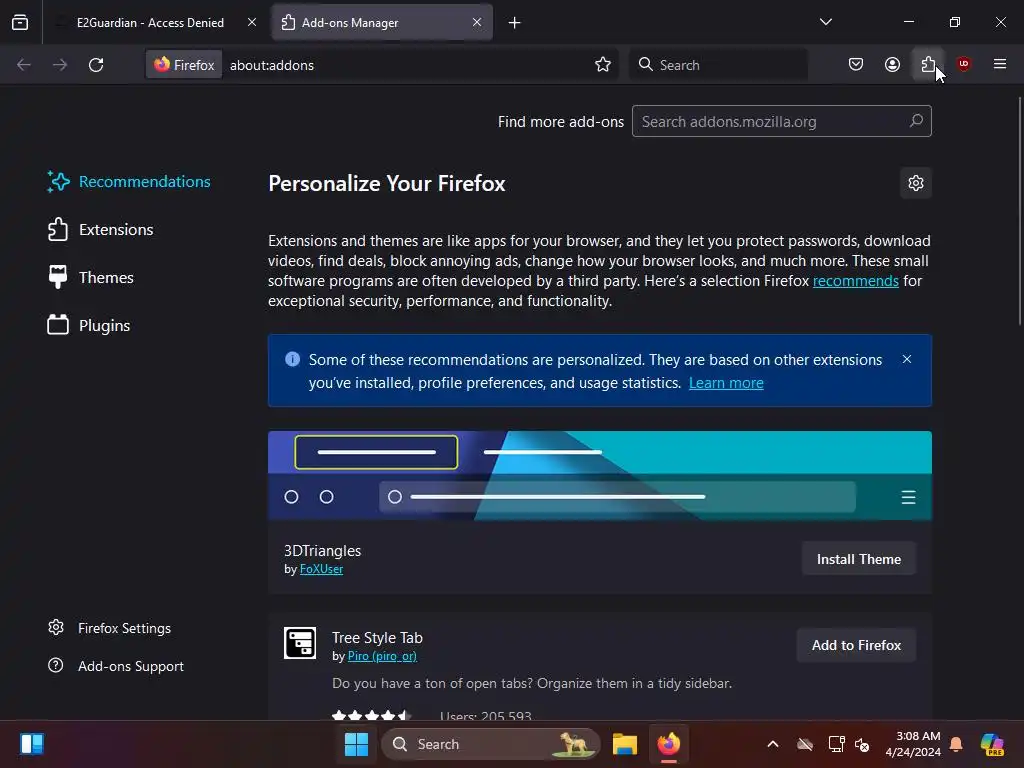Viewport: 1024px width, 768px height.
Task: Open the Firefox account icon
Action: [x=892, y=64]
